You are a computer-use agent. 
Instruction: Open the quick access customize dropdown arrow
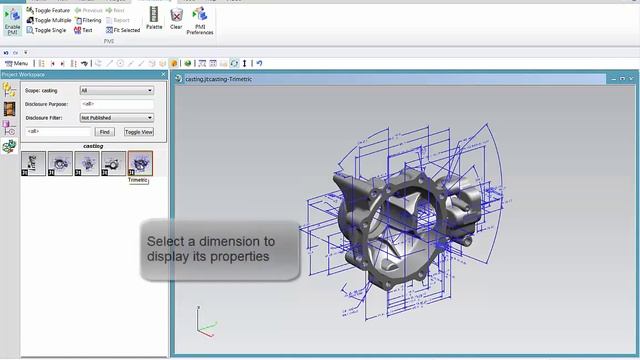point(25,52)
